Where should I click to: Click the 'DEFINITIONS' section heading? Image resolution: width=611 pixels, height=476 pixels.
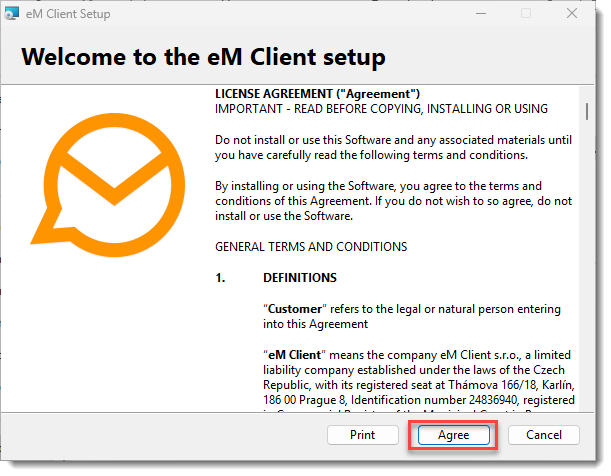coord(300,278)
